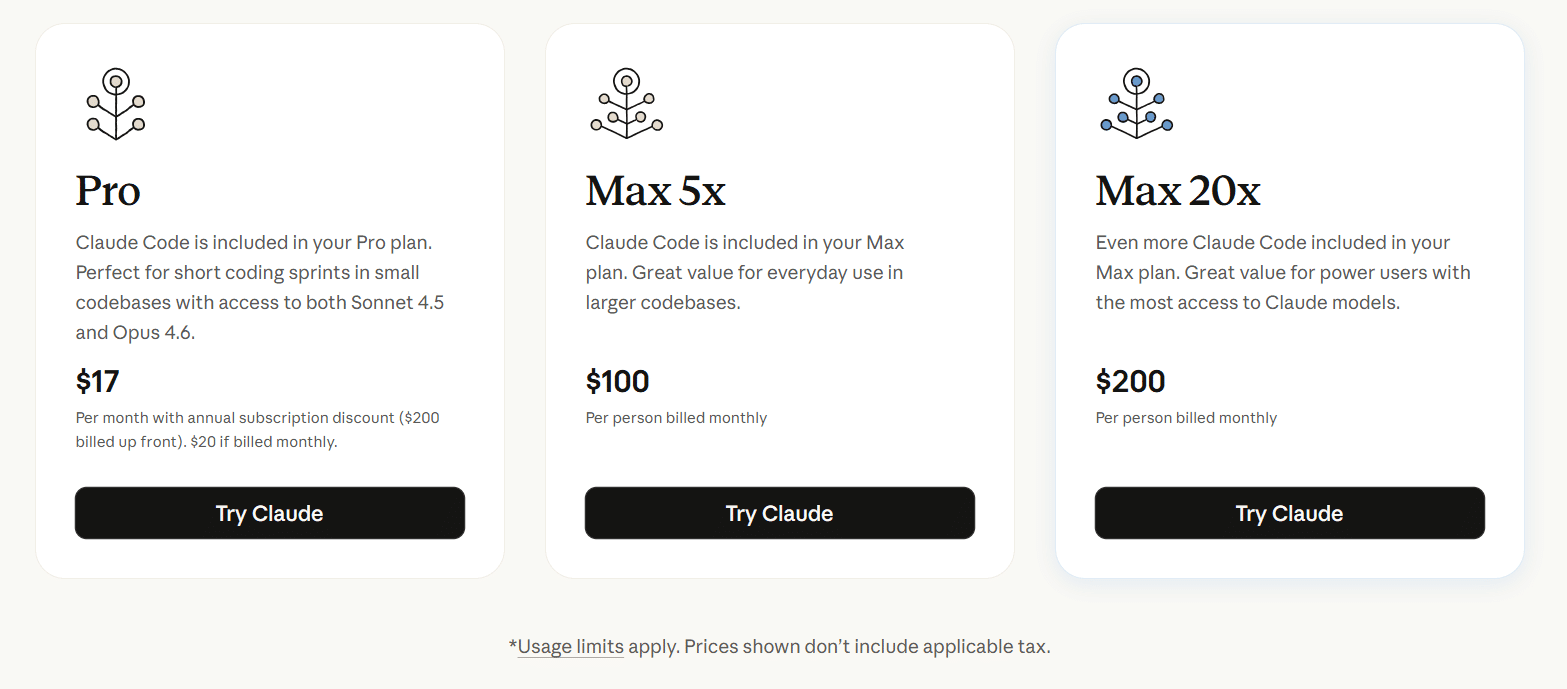Image resolution: width=1567 pixels, height=689 pixels.
Task: Click the Max 5x plan branch icon
Action: click(x=627, y=103)
